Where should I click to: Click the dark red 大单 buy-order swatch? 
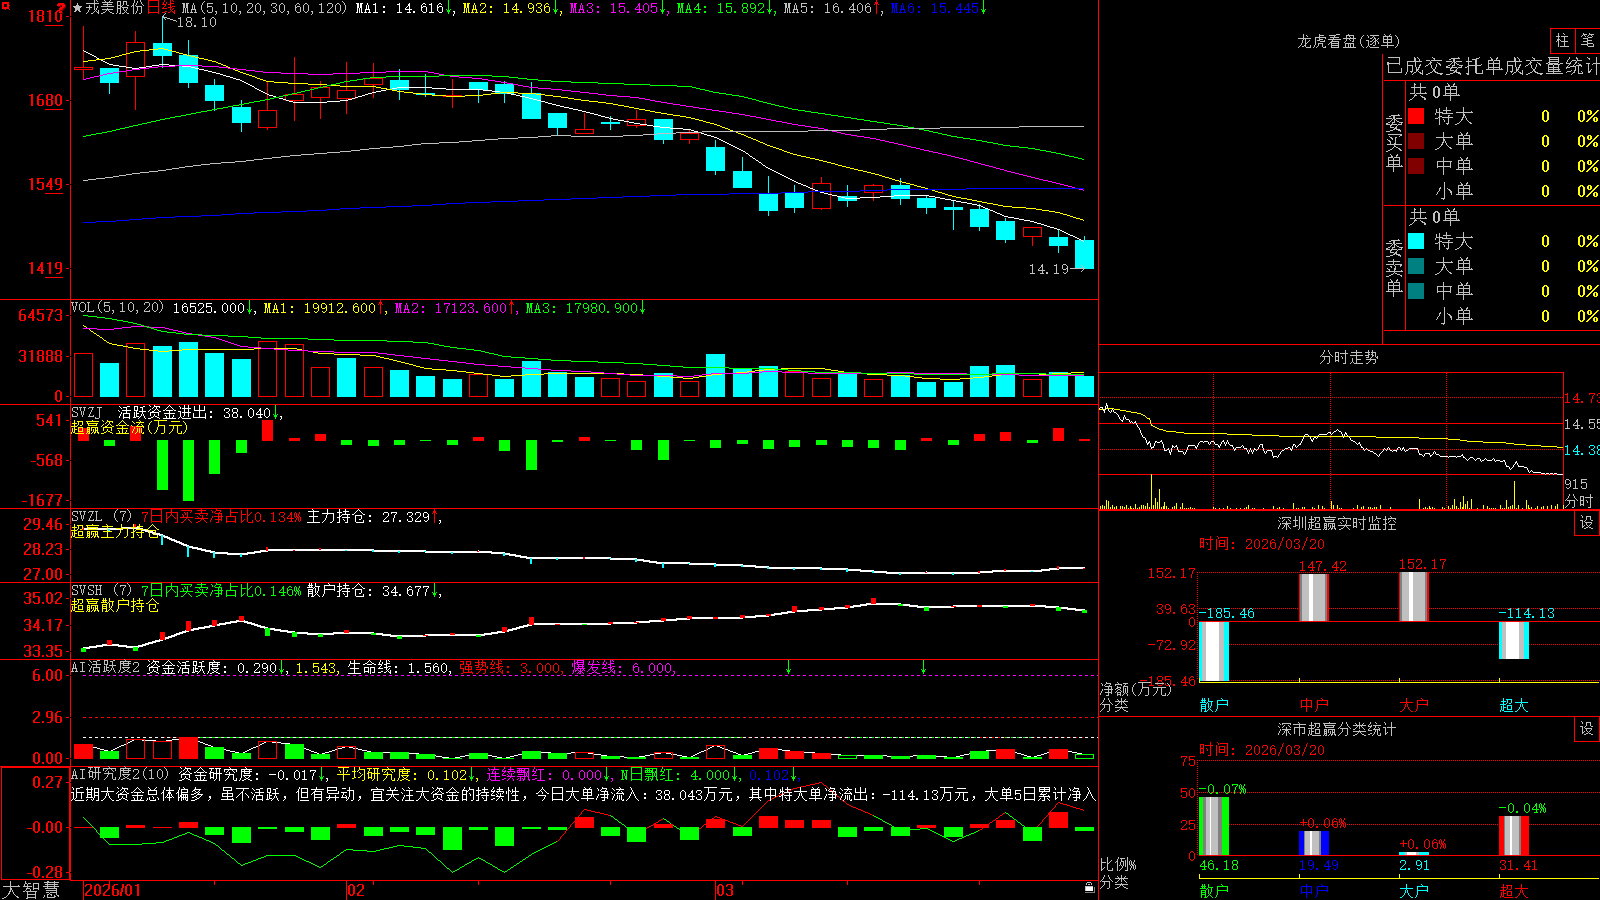pos(1416,141)
